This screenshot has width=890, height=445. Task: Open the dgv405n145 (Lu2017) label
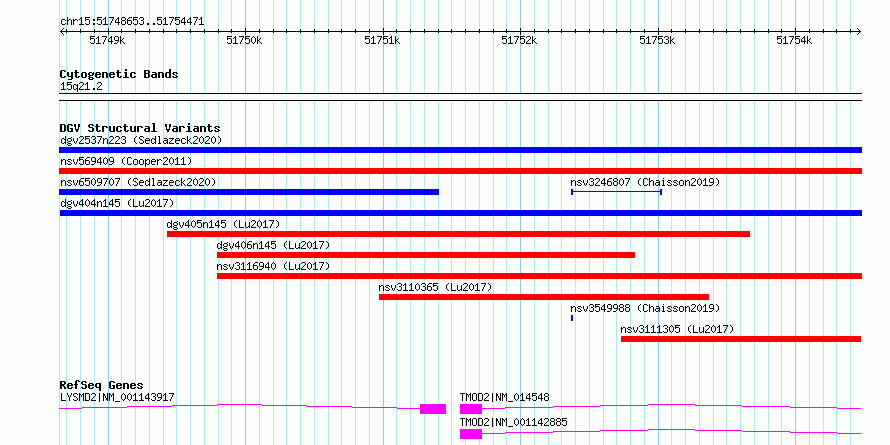224,224
